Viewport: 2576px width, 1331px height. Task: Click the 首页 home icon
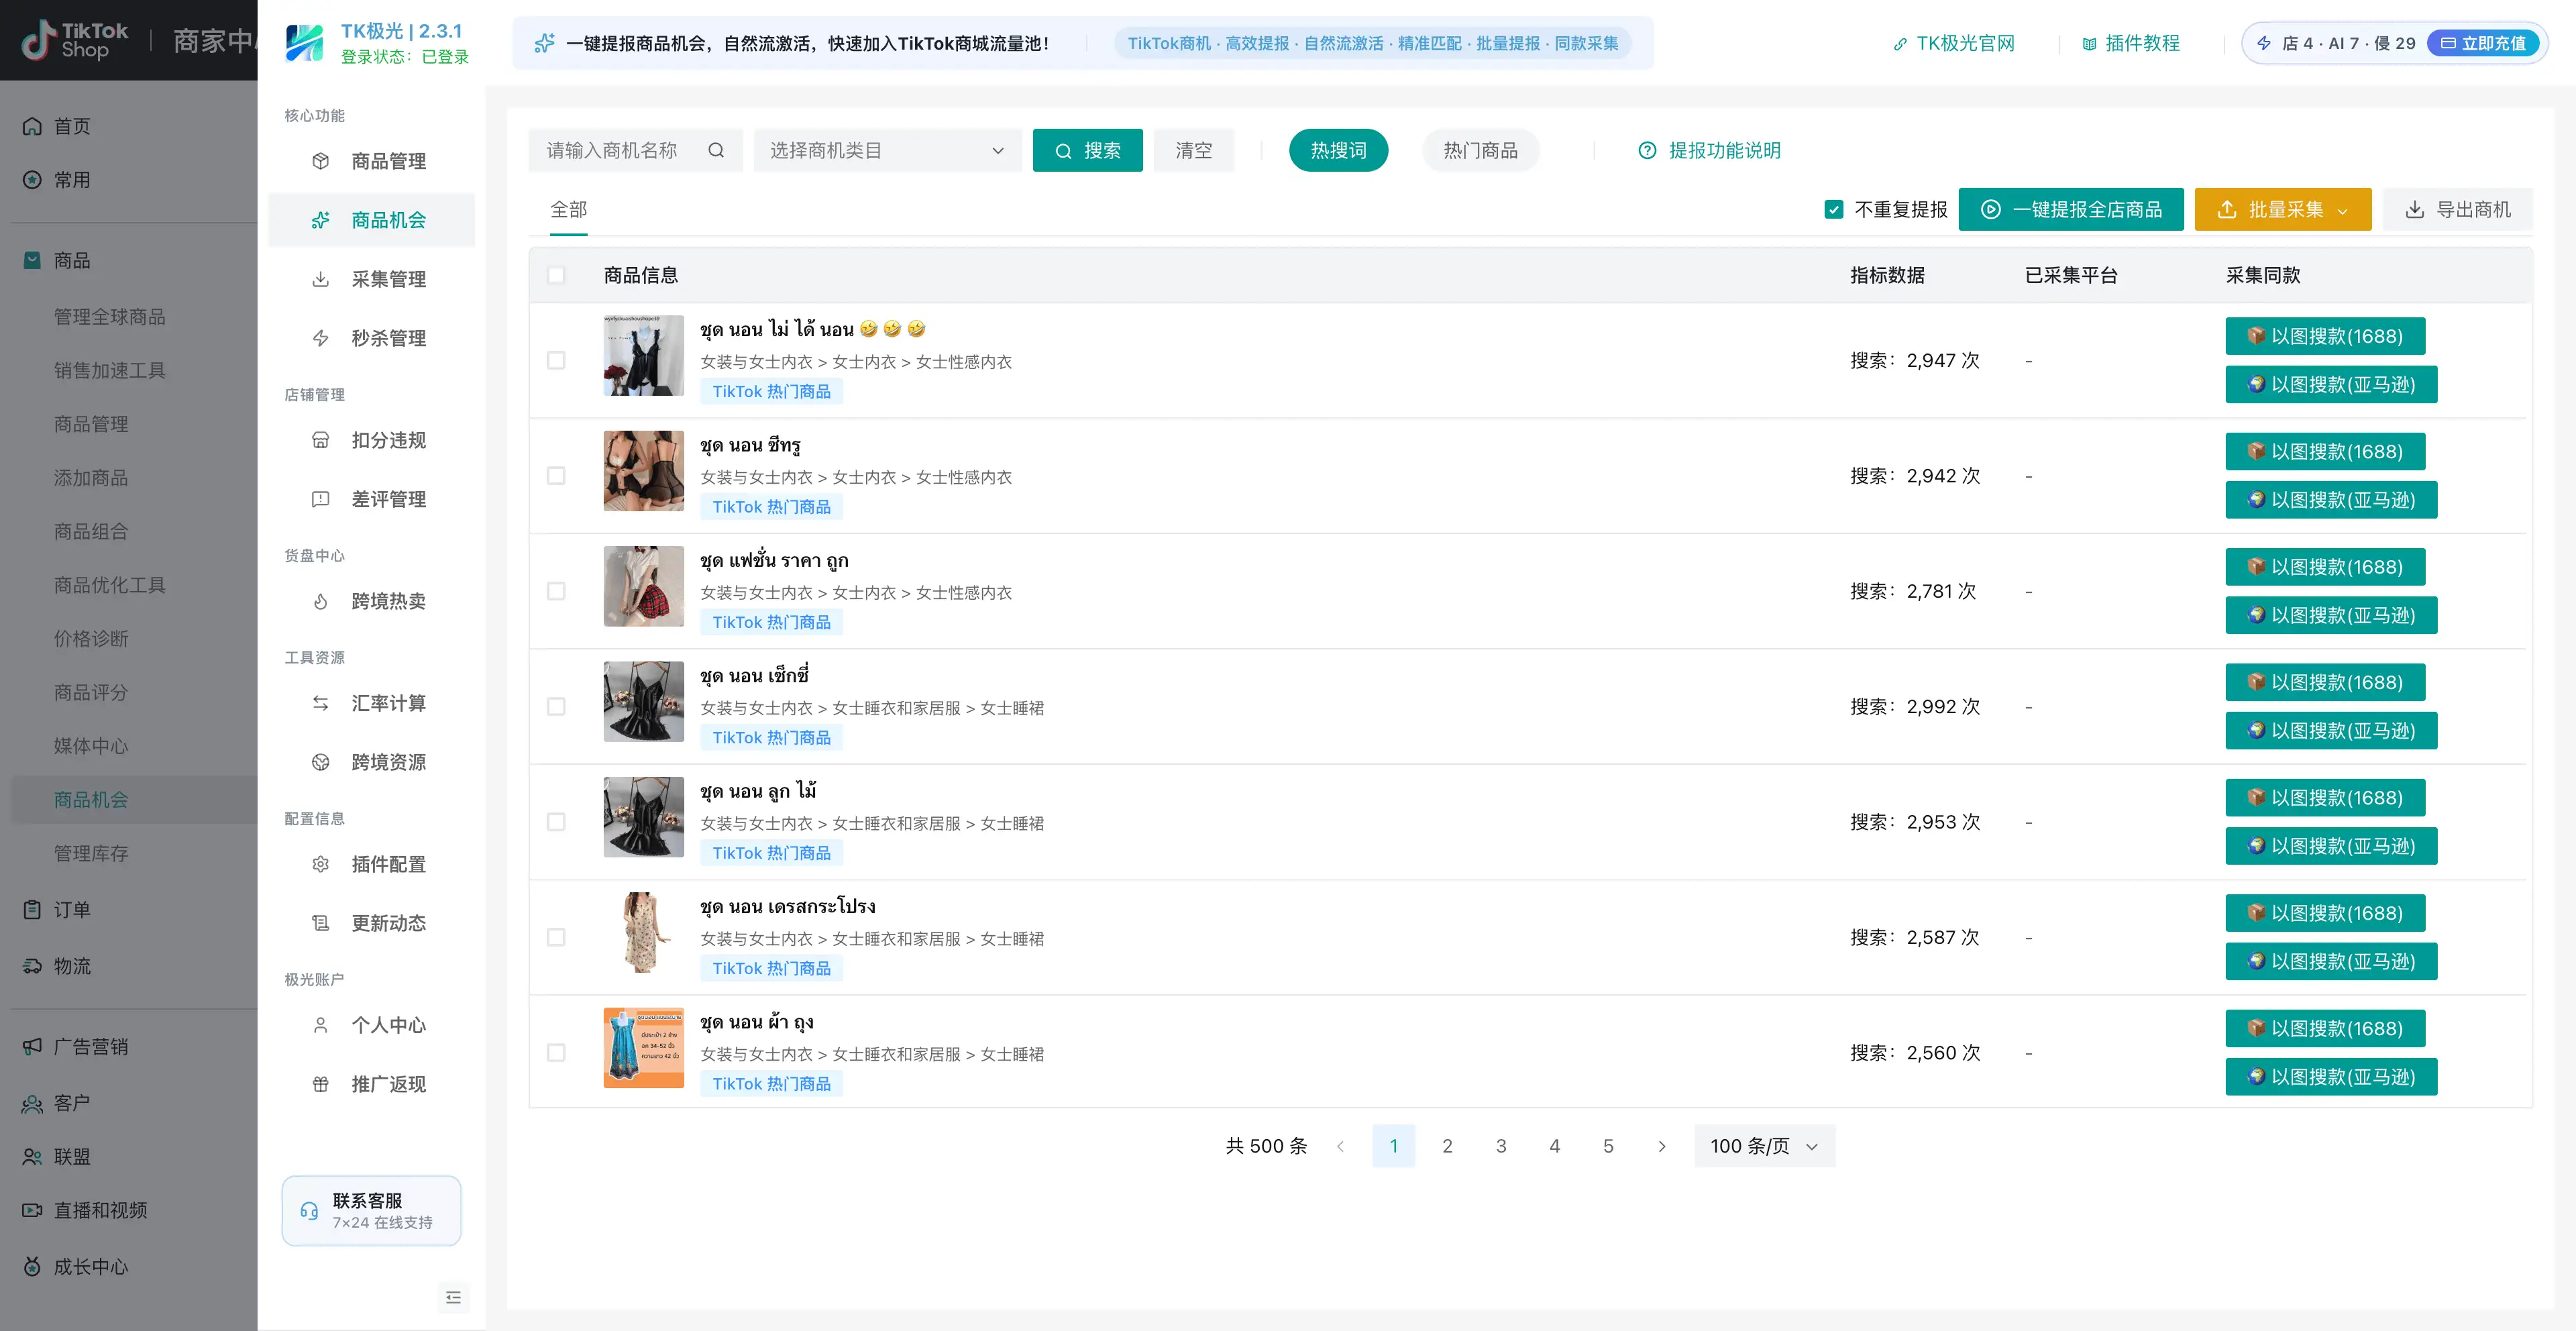tap(32, 126)
